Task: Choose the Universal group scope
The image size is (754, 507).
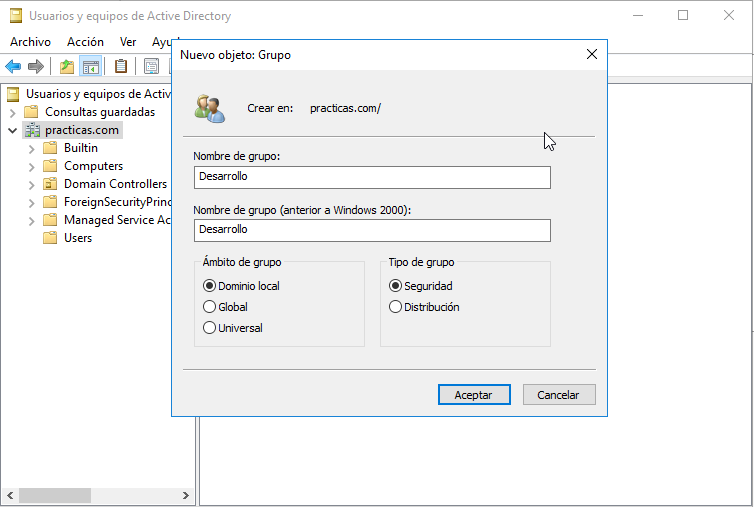Action: pos(209,328)
